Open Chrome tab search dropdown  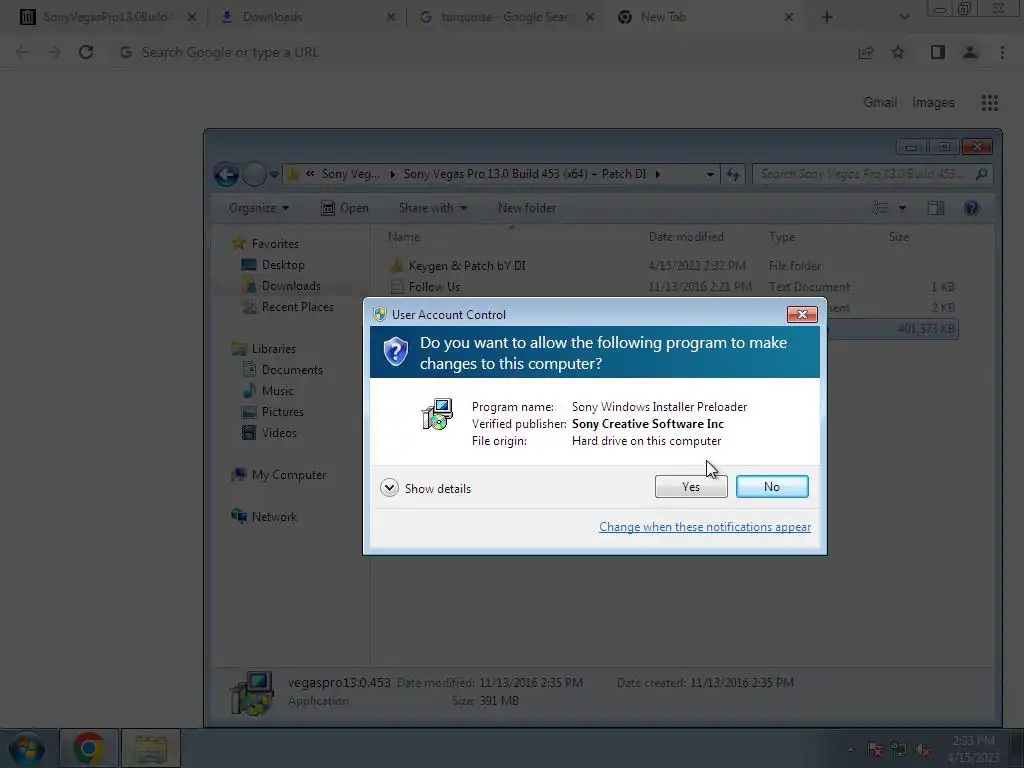tap(904, 17)
